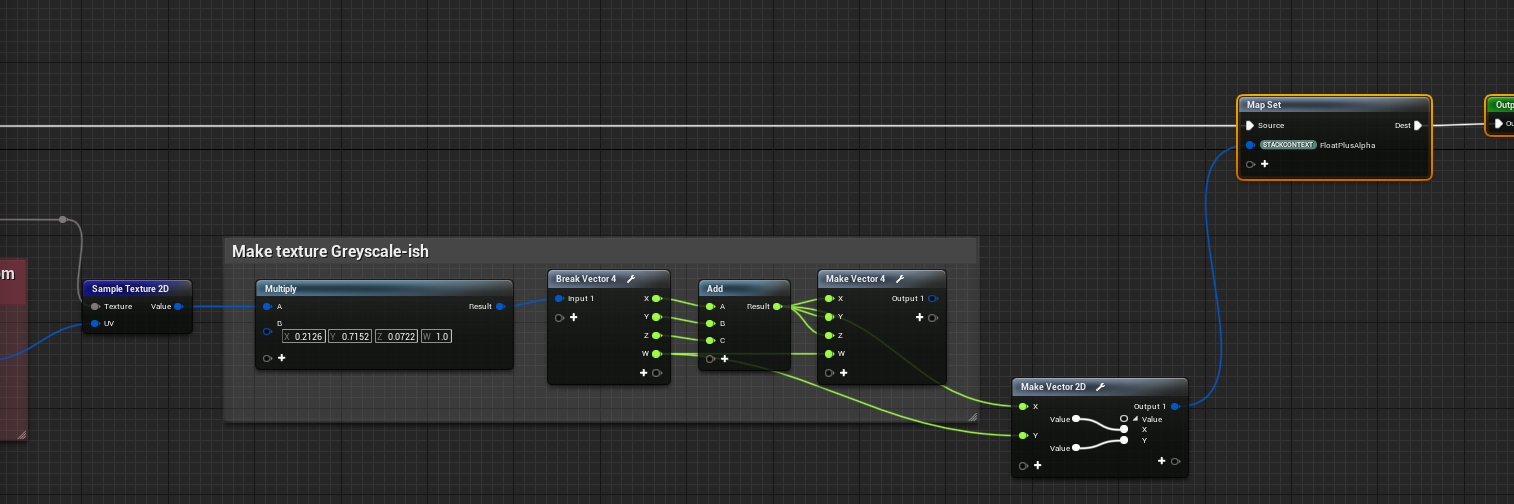Click the W value field showing 1.0
This screenshot has width=1514, height=504.
[x=441, y=336]
